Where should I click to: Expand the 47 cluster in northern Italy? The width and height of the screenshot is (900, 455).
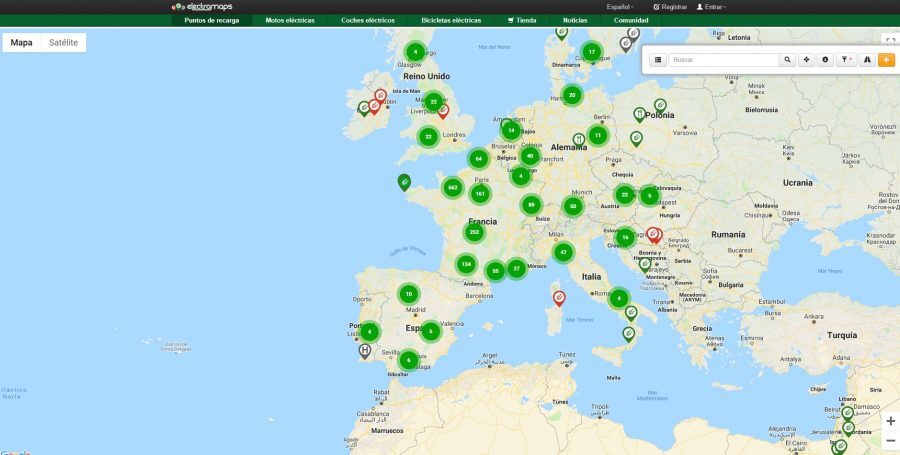click(x=563, y=252)
